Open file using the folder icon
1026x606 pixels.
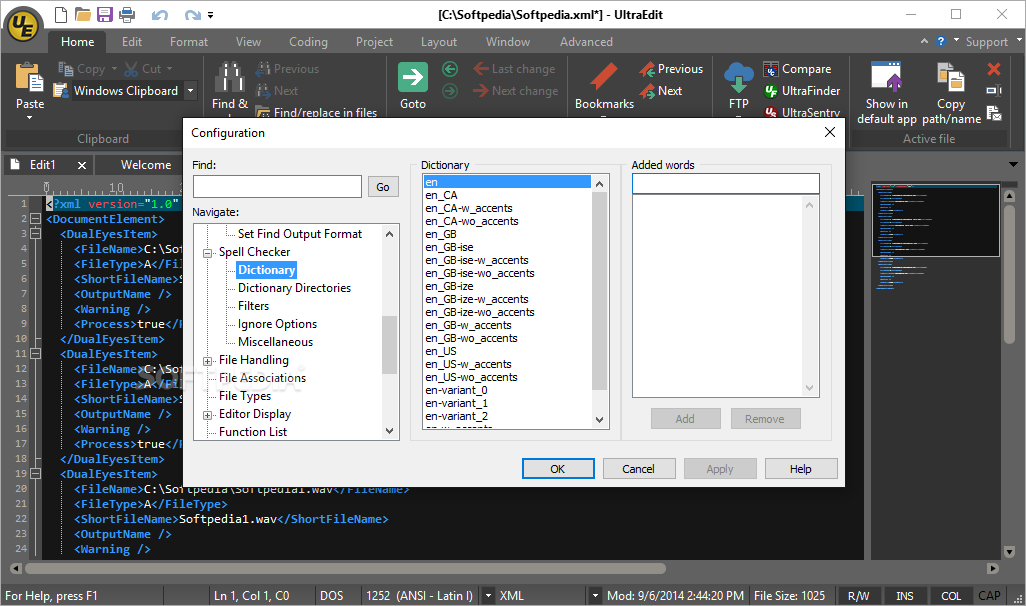(x=82, y=14)
